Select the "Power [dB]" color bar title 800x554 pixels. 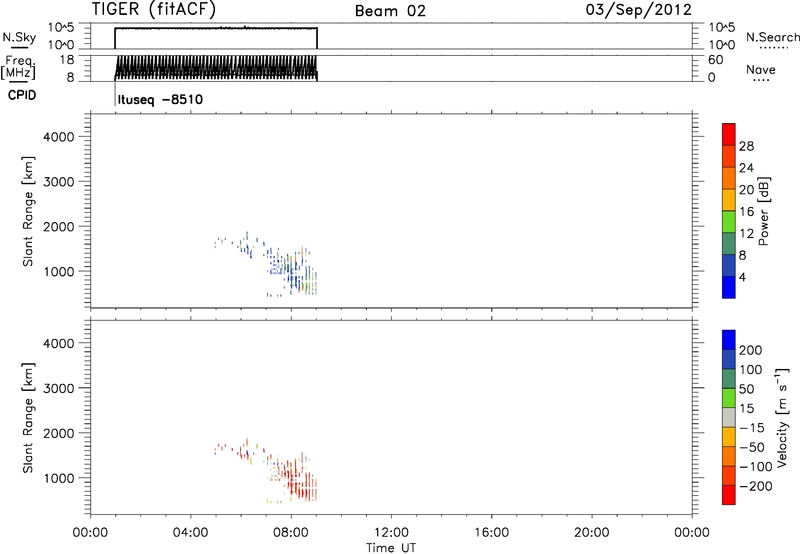coord(763,211)
